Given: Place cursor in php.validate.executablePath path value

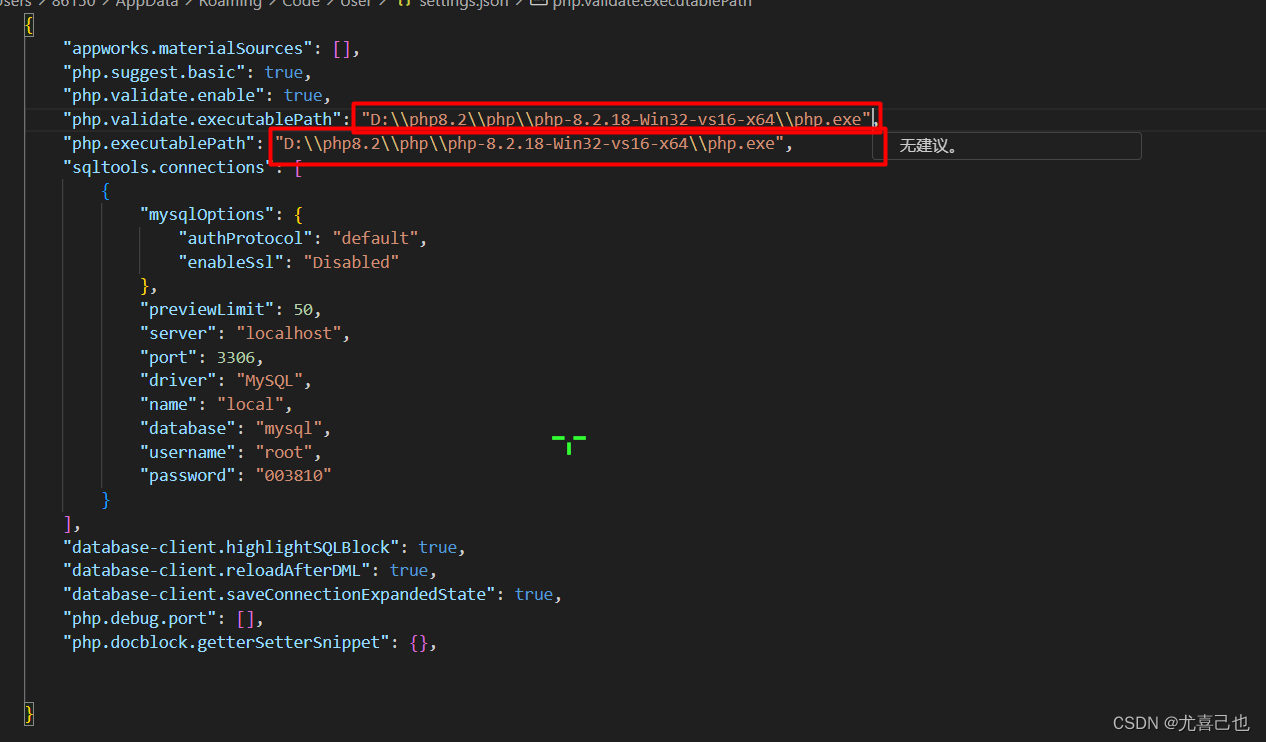Looking at the screenshot, I should coord(616,119).
